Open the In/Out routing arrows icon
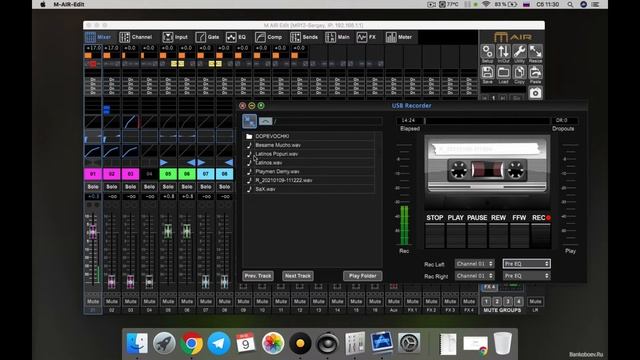640x360 pixels. 503,52
